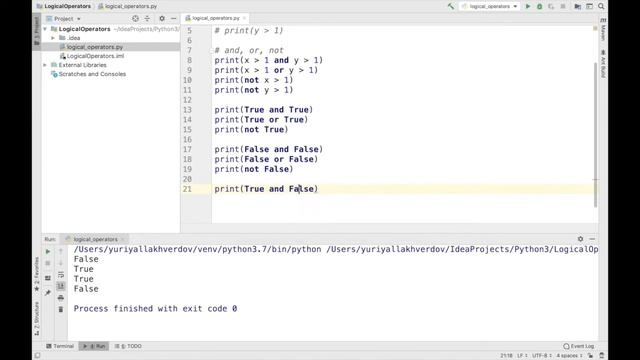
Task: Click the editor vertical scrollbar
Action: pos(596,135)
